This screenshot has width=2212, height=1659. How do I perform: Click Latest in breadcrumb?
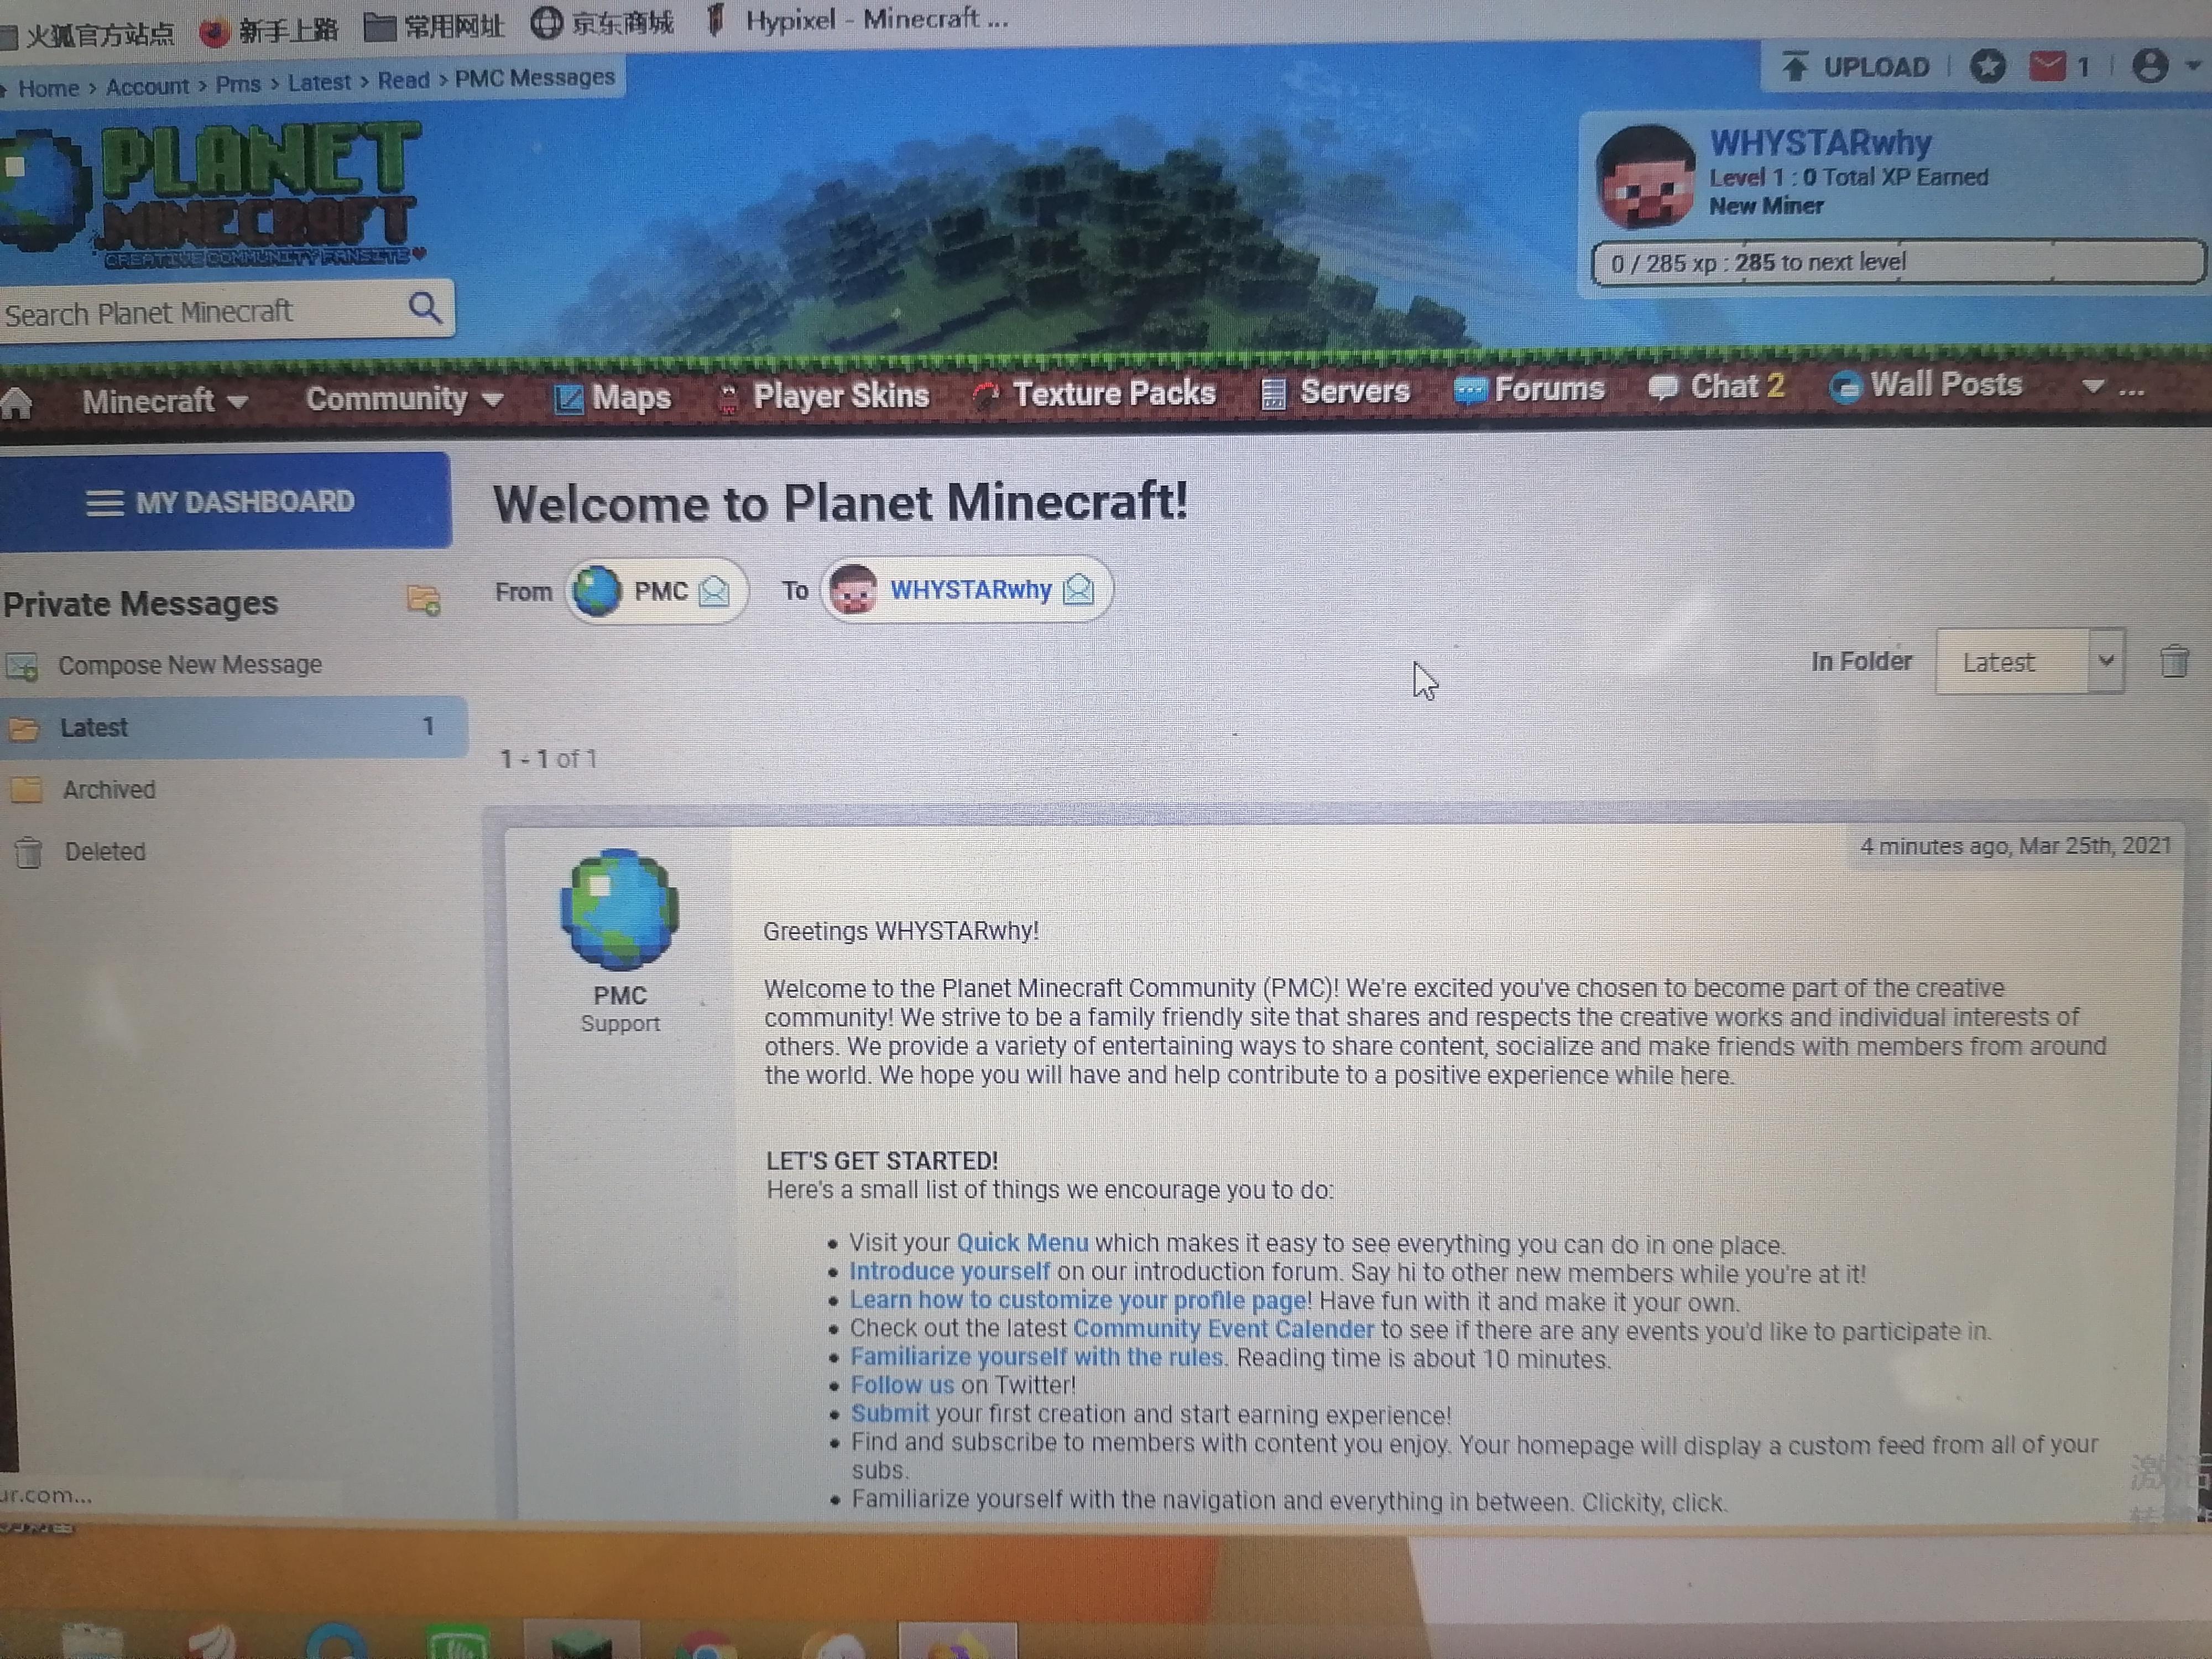(x=319, y=82)
